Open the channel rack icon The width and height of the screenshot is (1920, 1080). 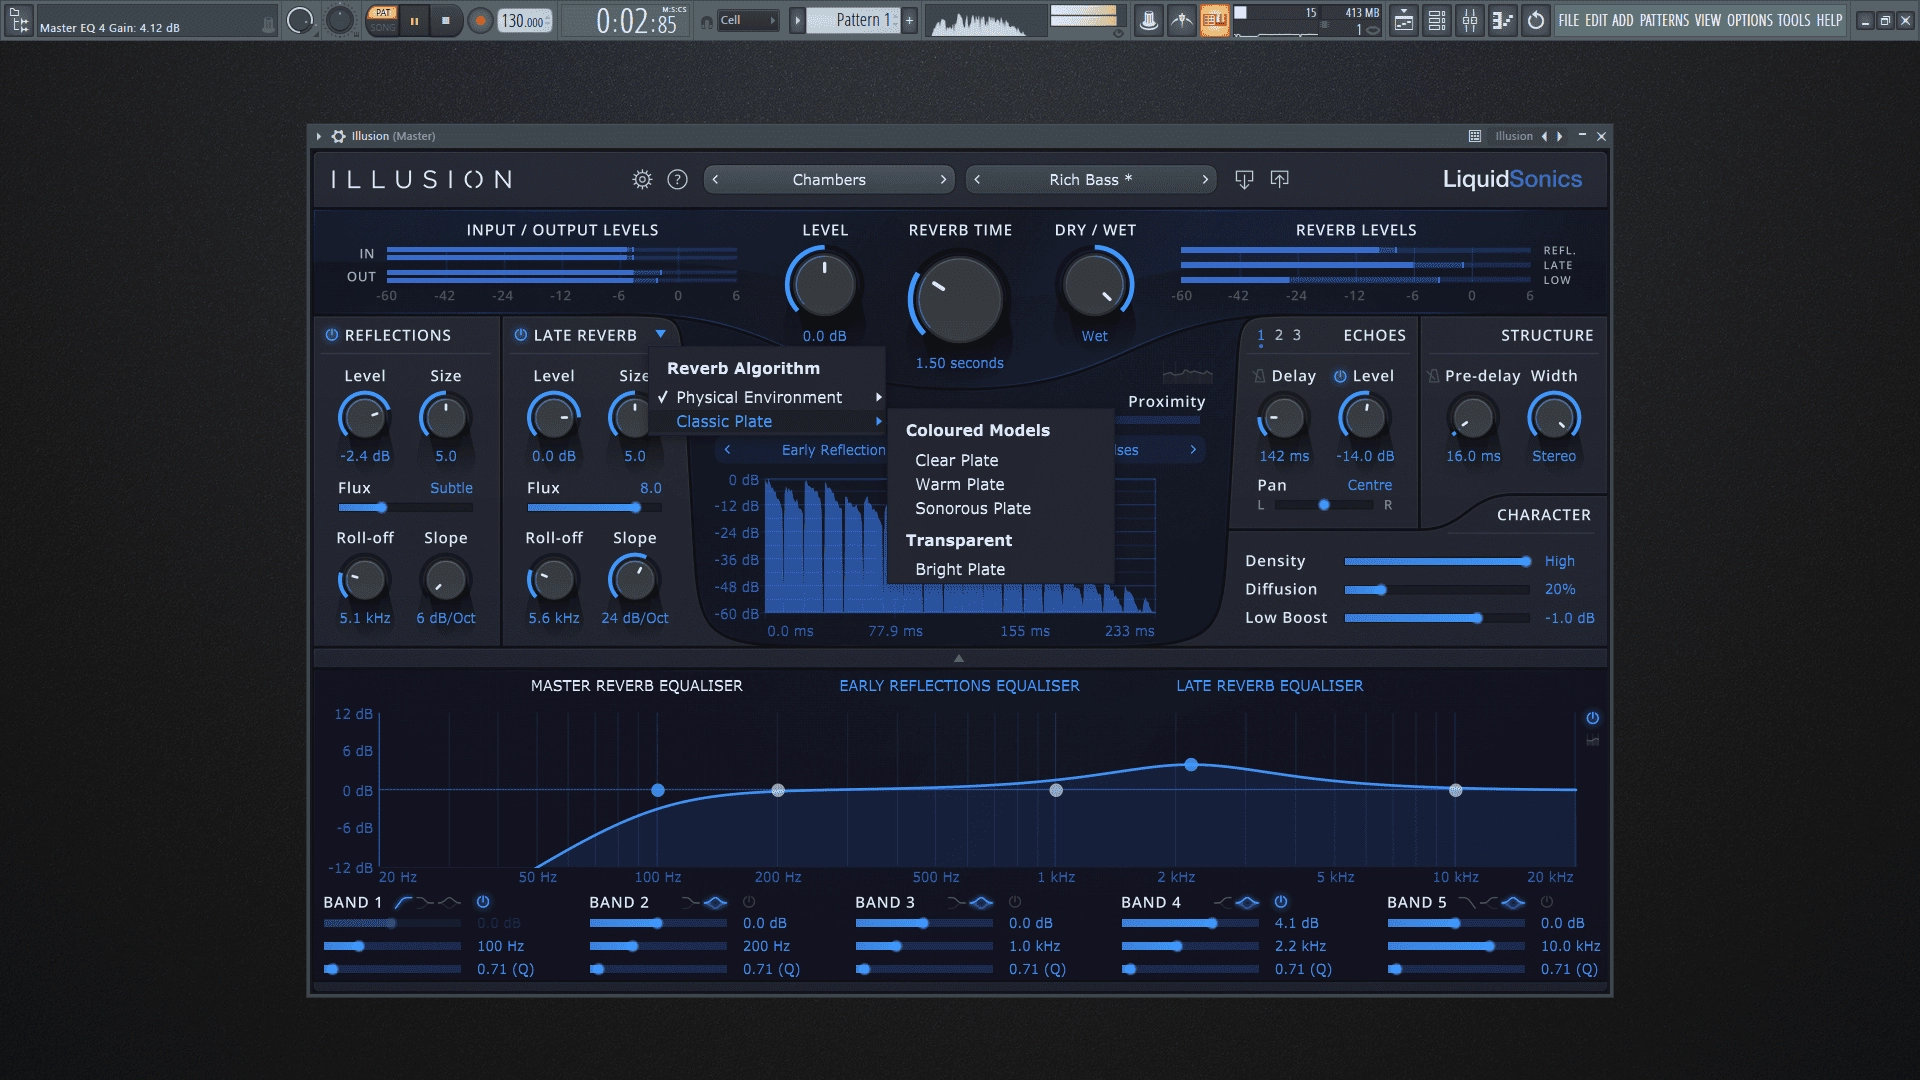pyautogui.click(x=1437, y=20)
